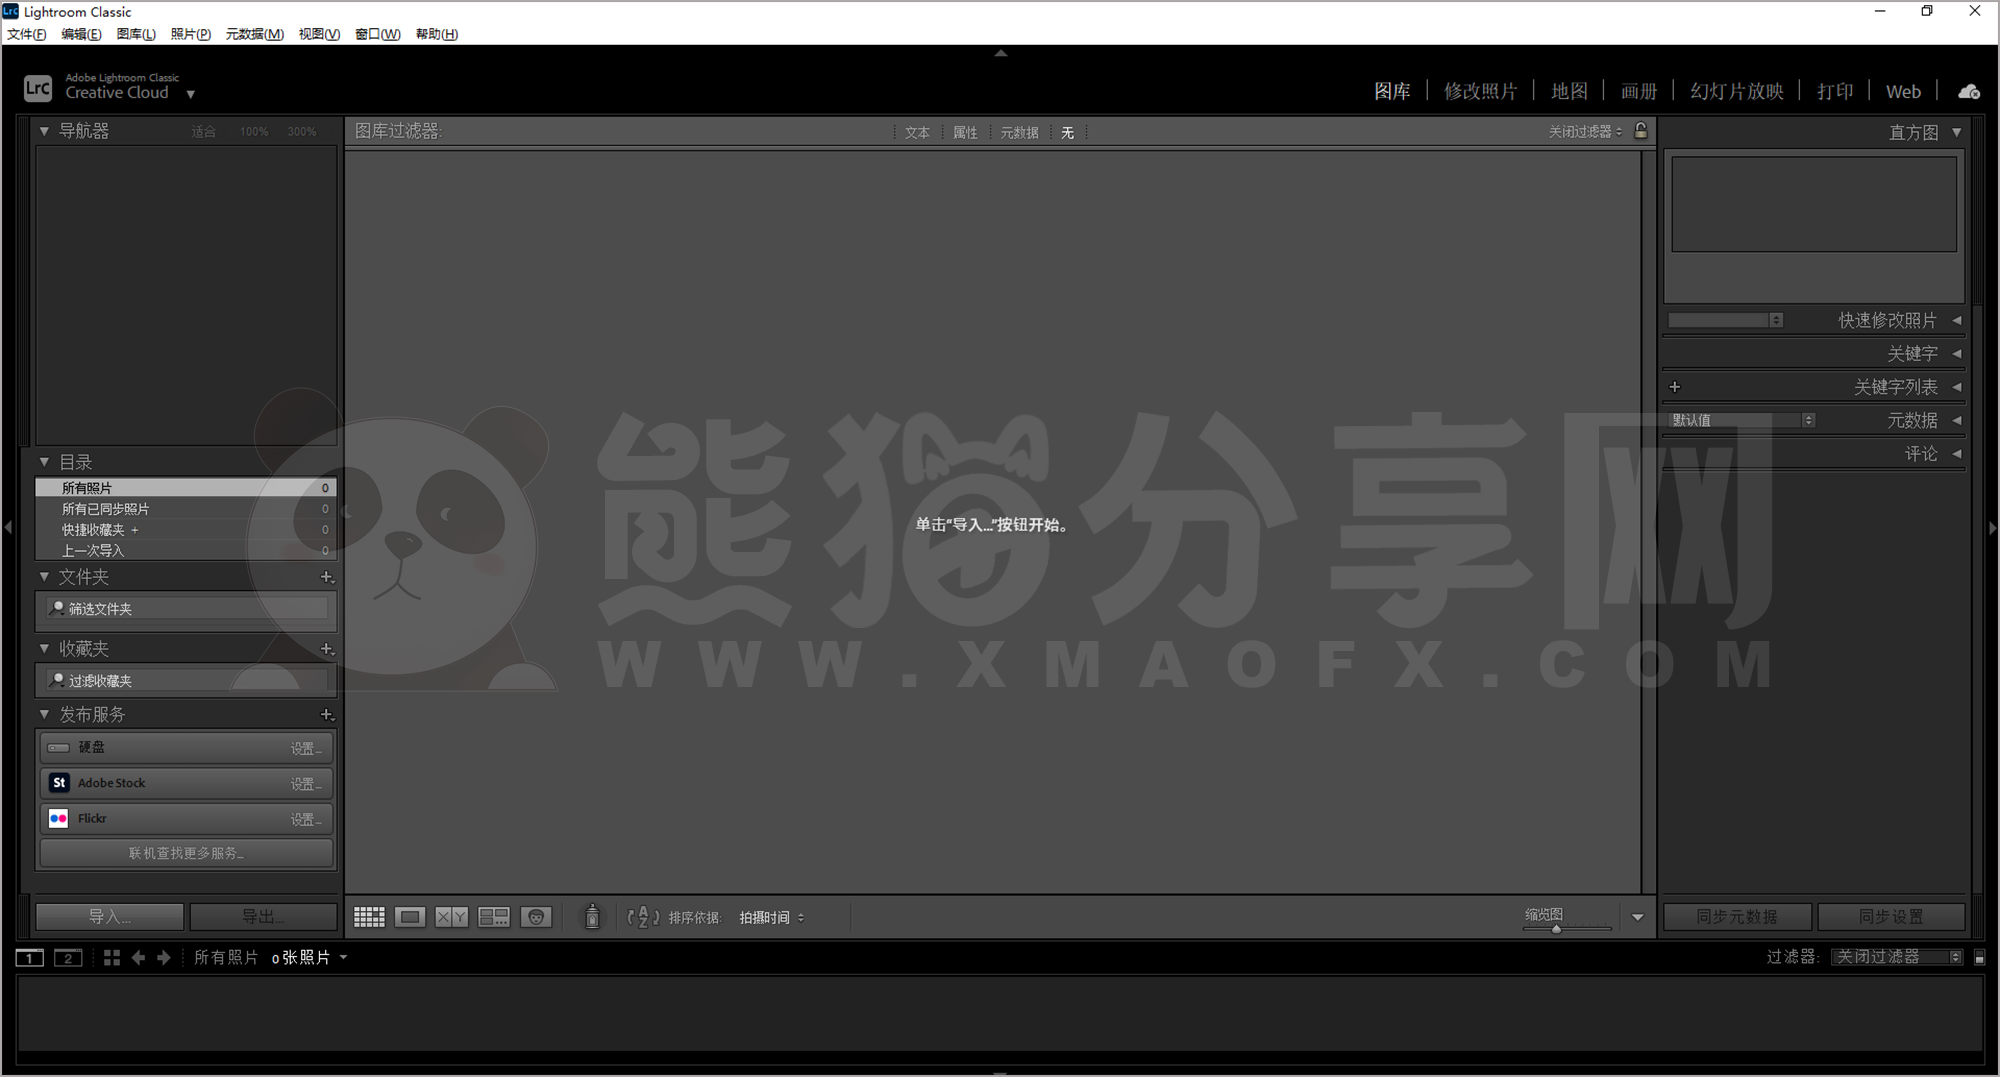Select 无 in the library filter bar
This screenshot has height=1077, width=2000.
click(1067, 132)
